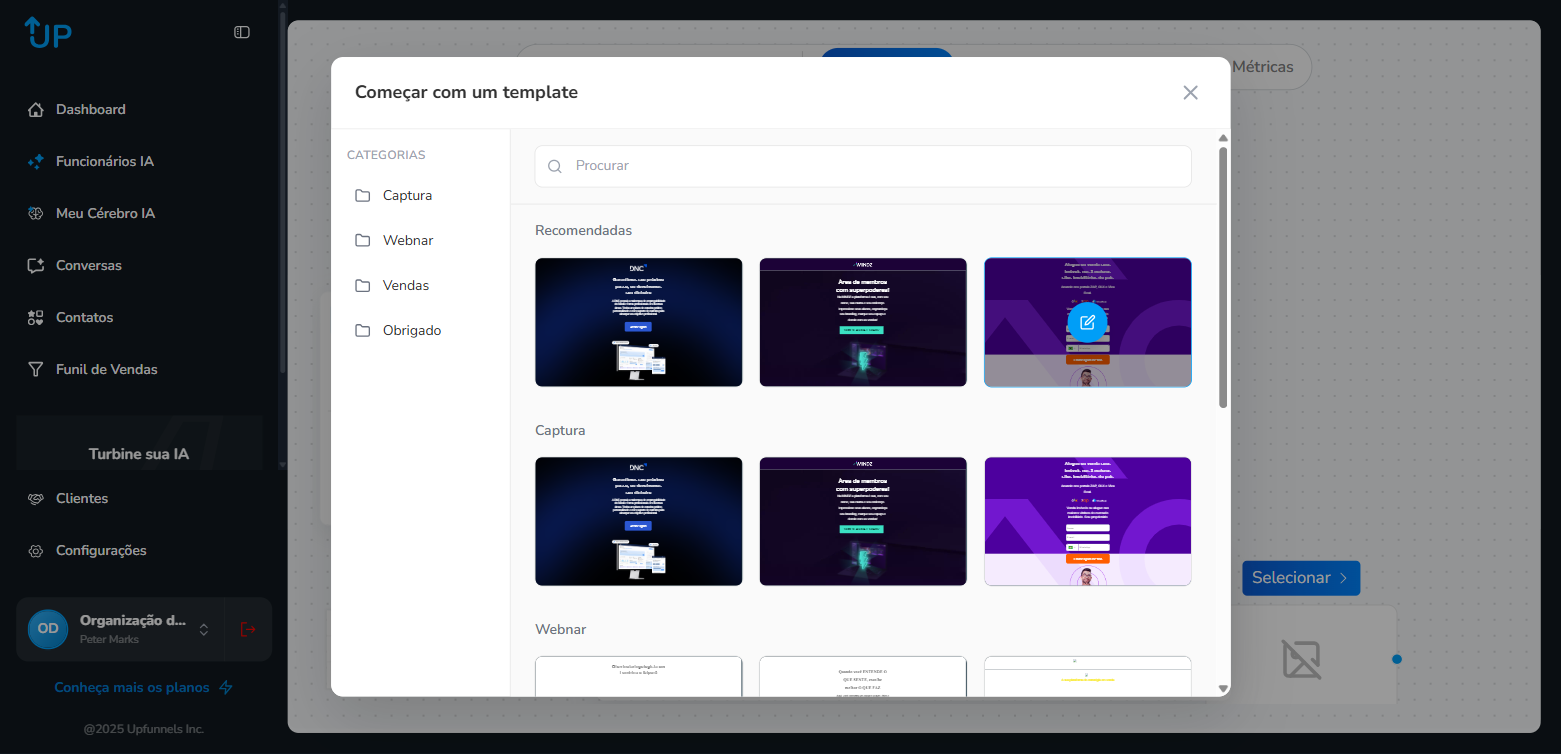This screenshot has height=754, width=1561.
Task: Open the Funil de Vendas funnel icon
Action: pyautogui.click(x=36, y=369)
